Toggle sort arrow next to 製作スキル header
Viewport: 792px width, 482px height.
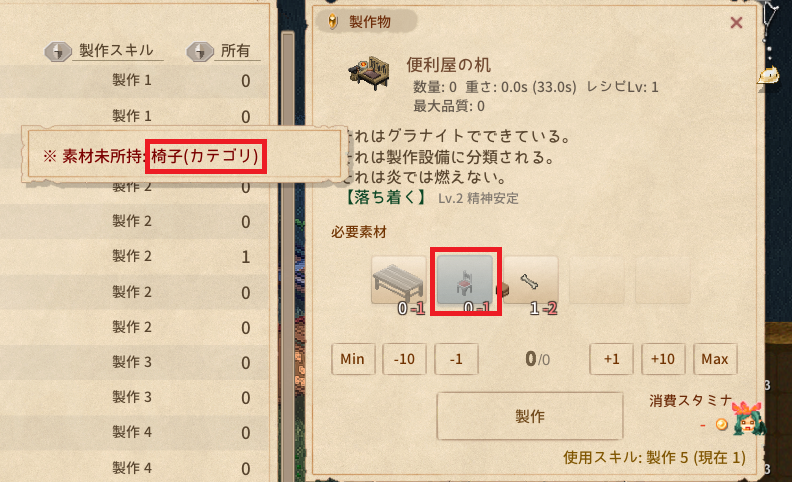58,51
